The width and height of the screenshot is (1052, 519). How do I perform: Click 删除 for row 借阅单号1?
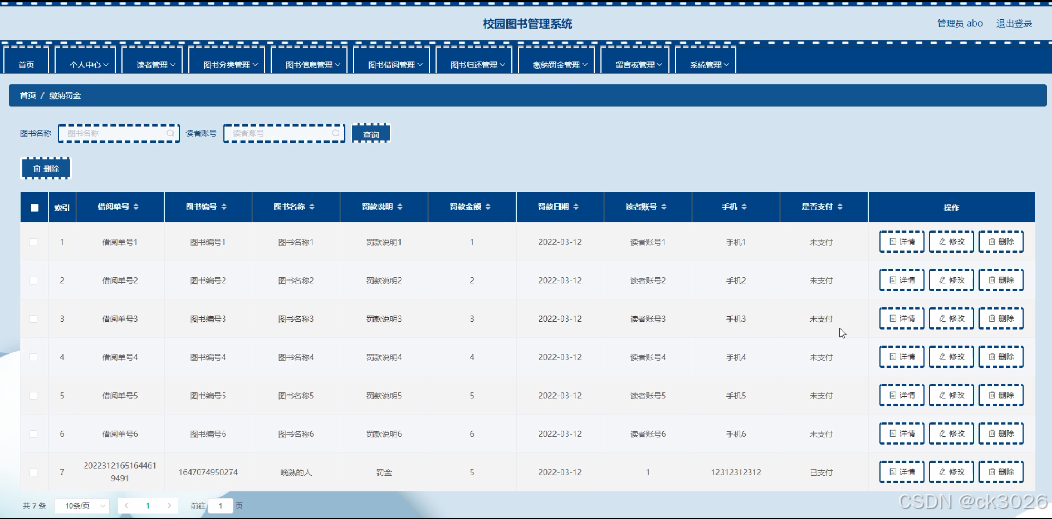[x=1001, y=242]
